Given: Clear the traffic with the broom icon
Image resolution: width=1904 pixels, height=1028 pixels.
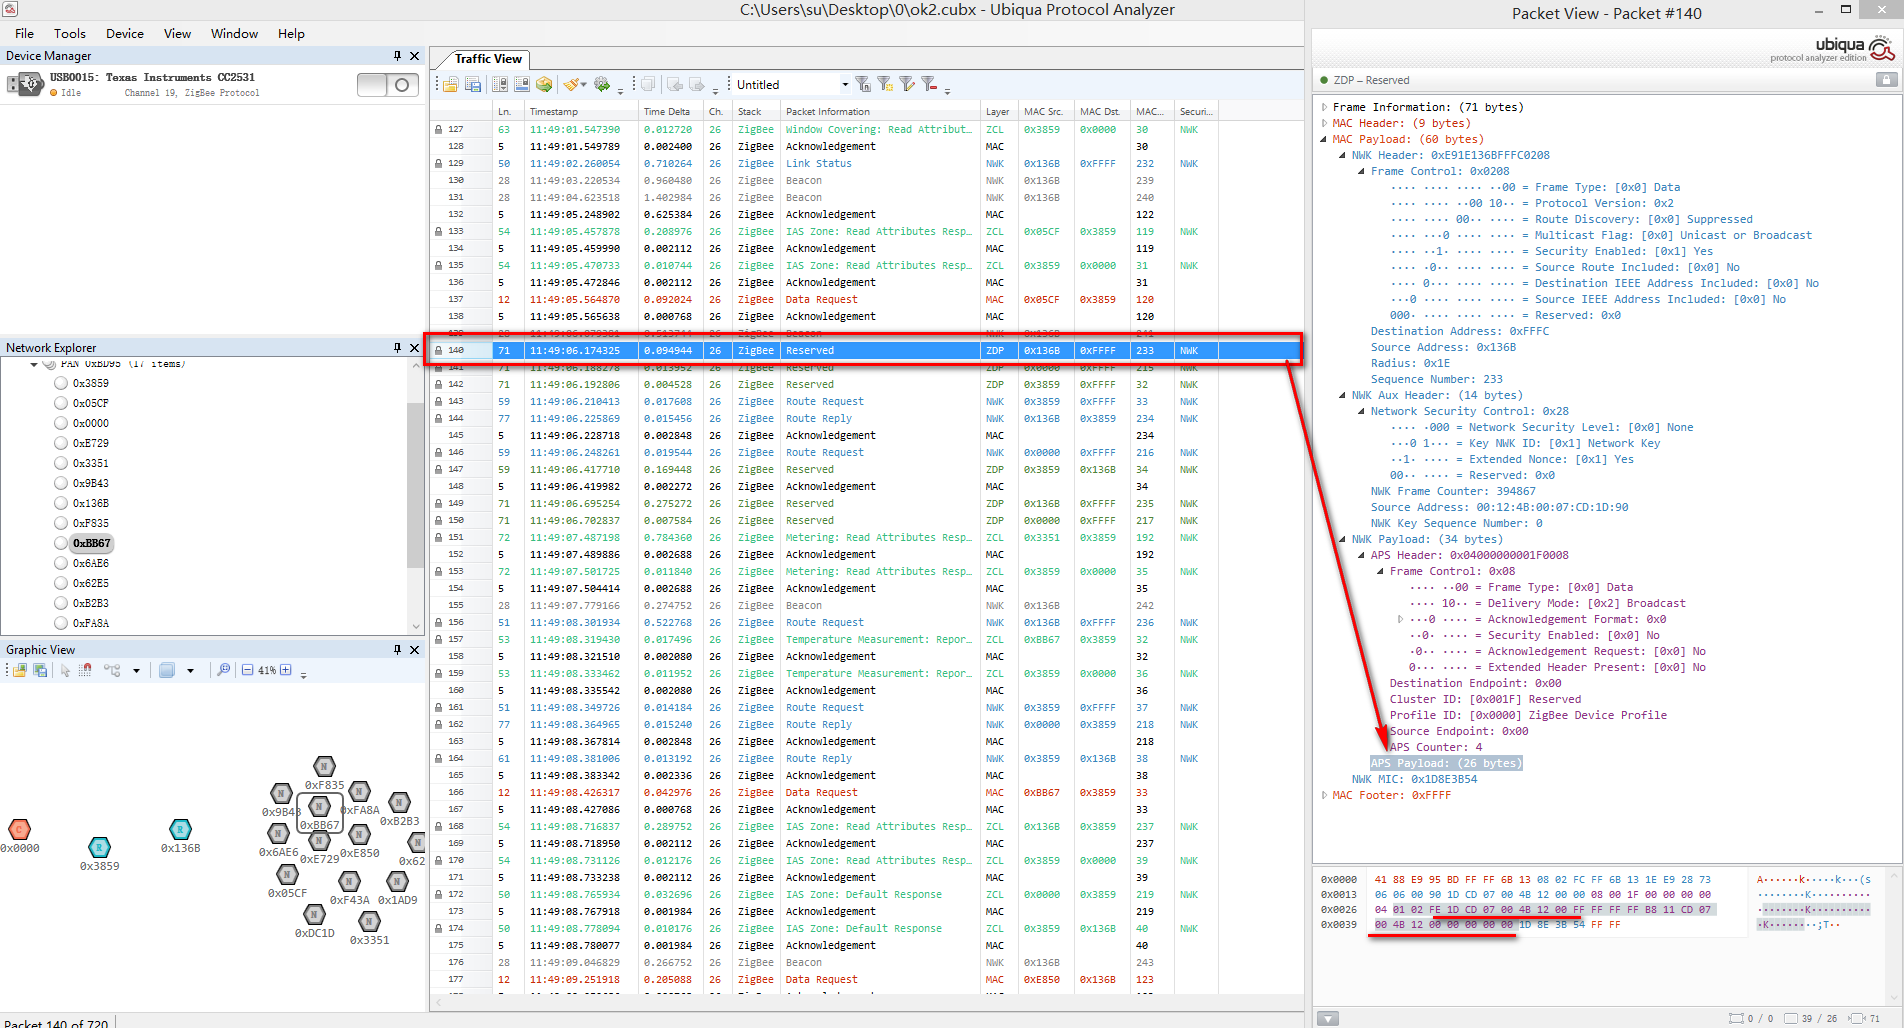Looking at the screenshot, I should 571,85.
